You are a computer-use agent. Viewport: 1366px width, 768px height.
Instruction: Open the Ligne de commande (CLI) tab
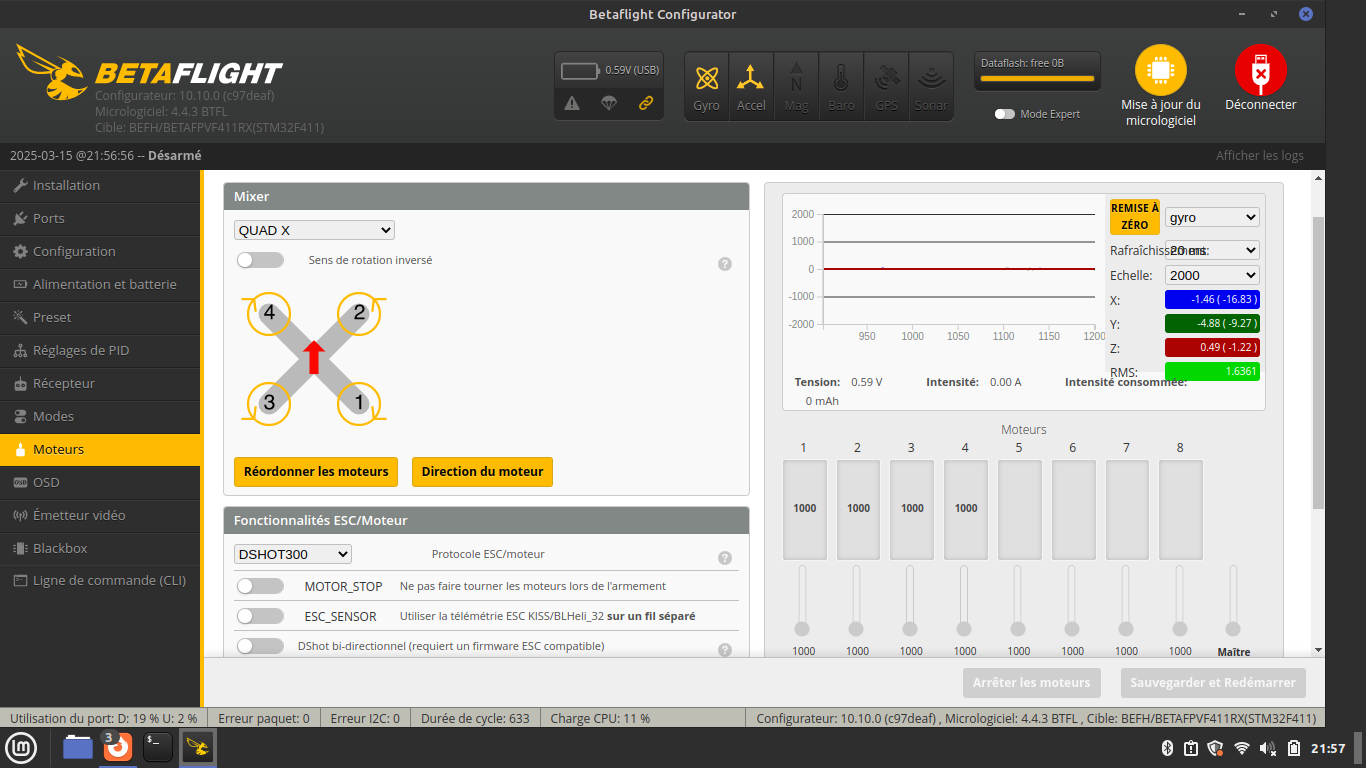coord(109,580)
